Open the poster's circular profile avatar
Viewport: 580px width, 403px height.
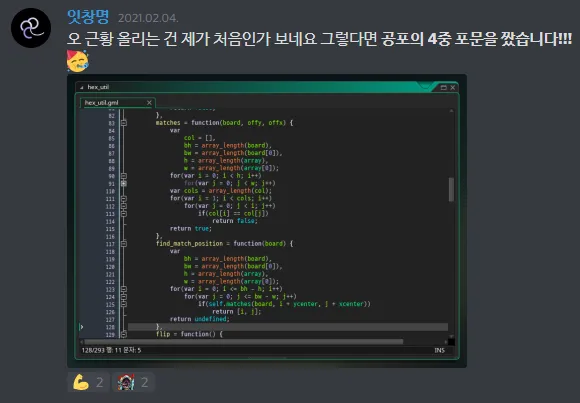31,28
